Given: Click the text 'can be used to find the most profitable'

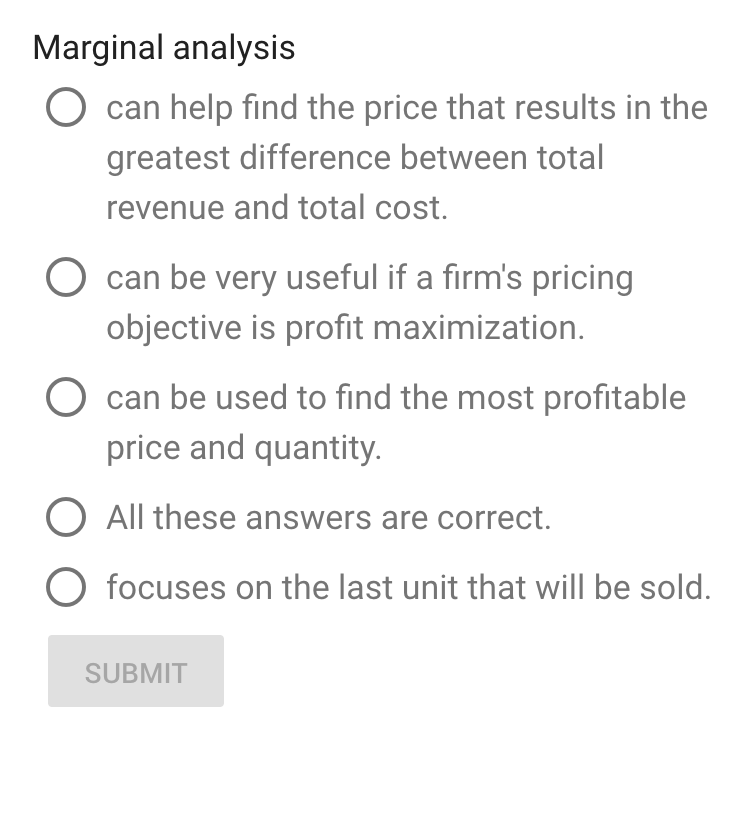Looking at the screenshot, I should click(395, 397).
